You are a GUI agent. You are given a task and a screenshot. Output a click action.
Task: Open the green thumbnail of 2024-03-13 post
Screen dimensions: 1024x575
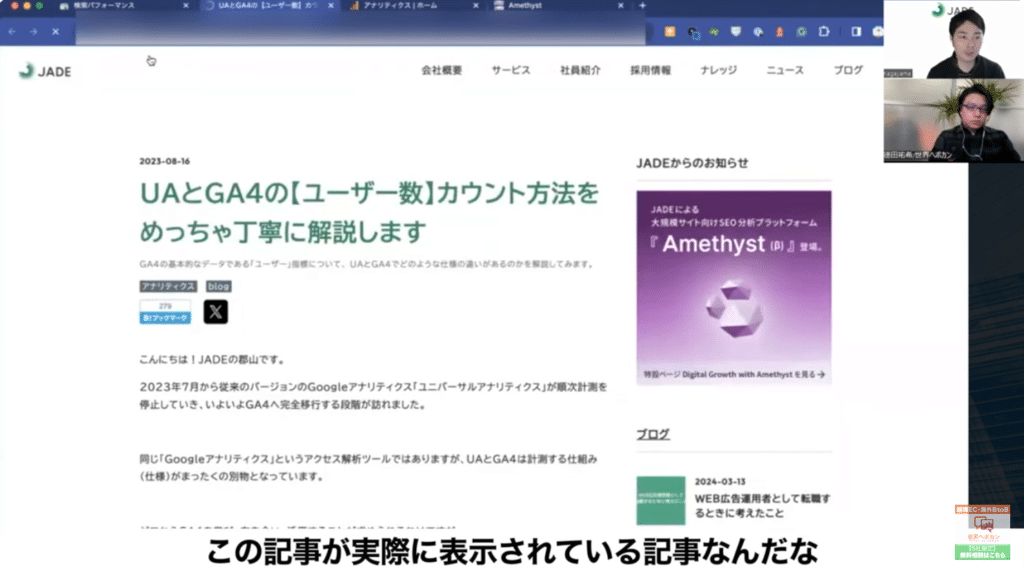tap(661, 501)
